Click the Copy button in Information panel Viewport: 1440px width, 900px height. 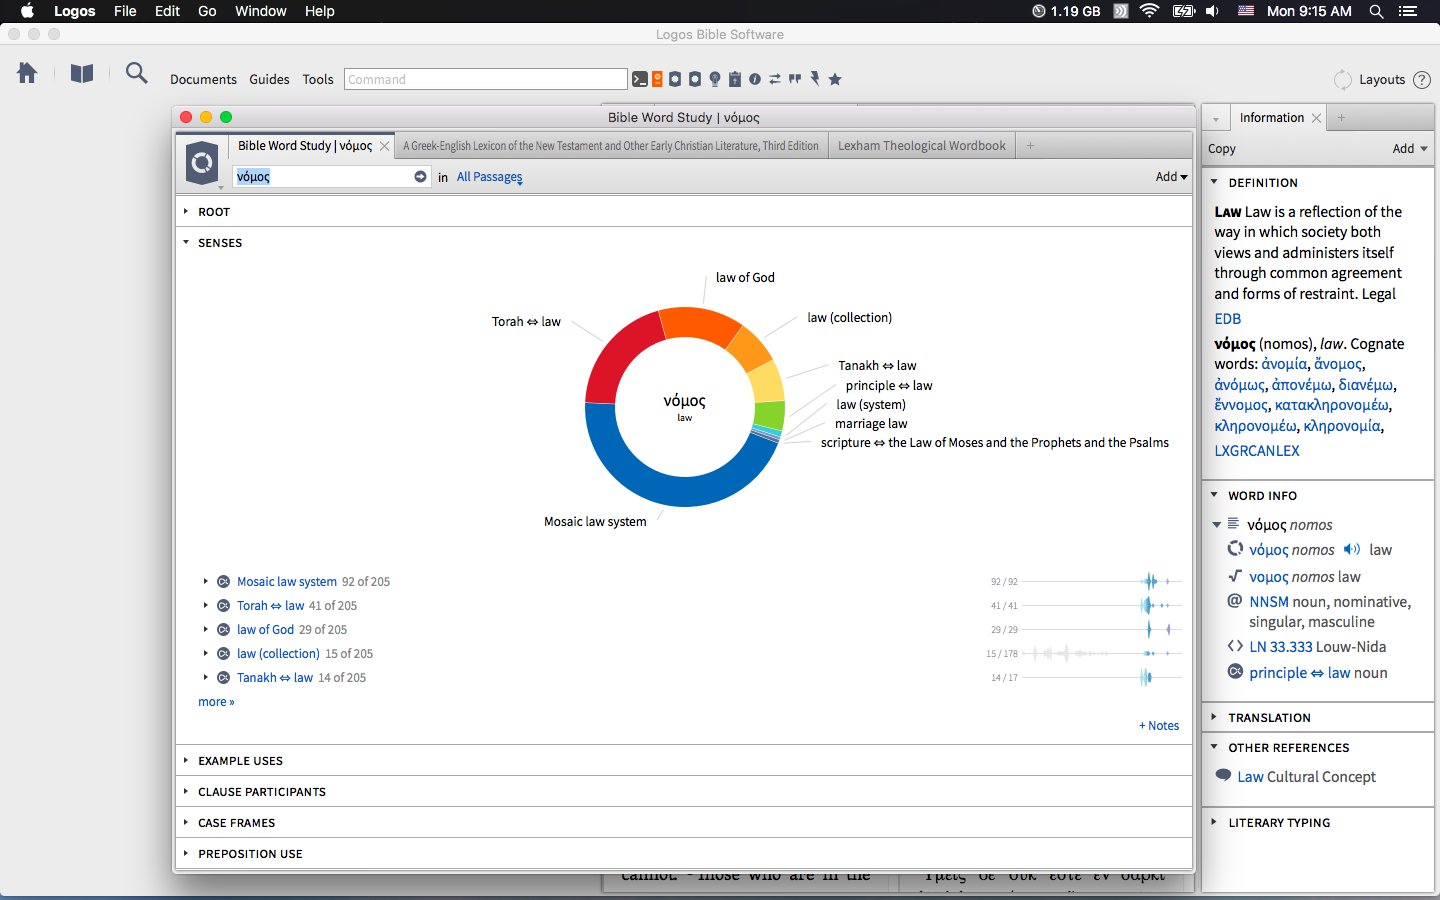click(1222, 148)
